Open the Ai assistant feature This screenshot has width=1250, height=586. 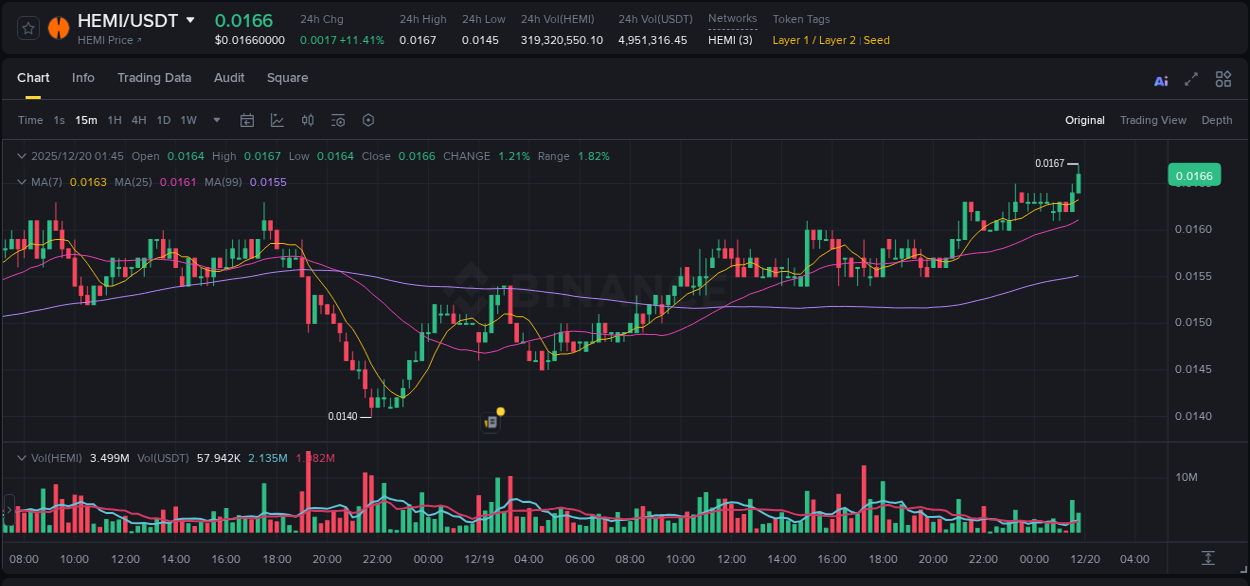click(x=1161, y=79)
